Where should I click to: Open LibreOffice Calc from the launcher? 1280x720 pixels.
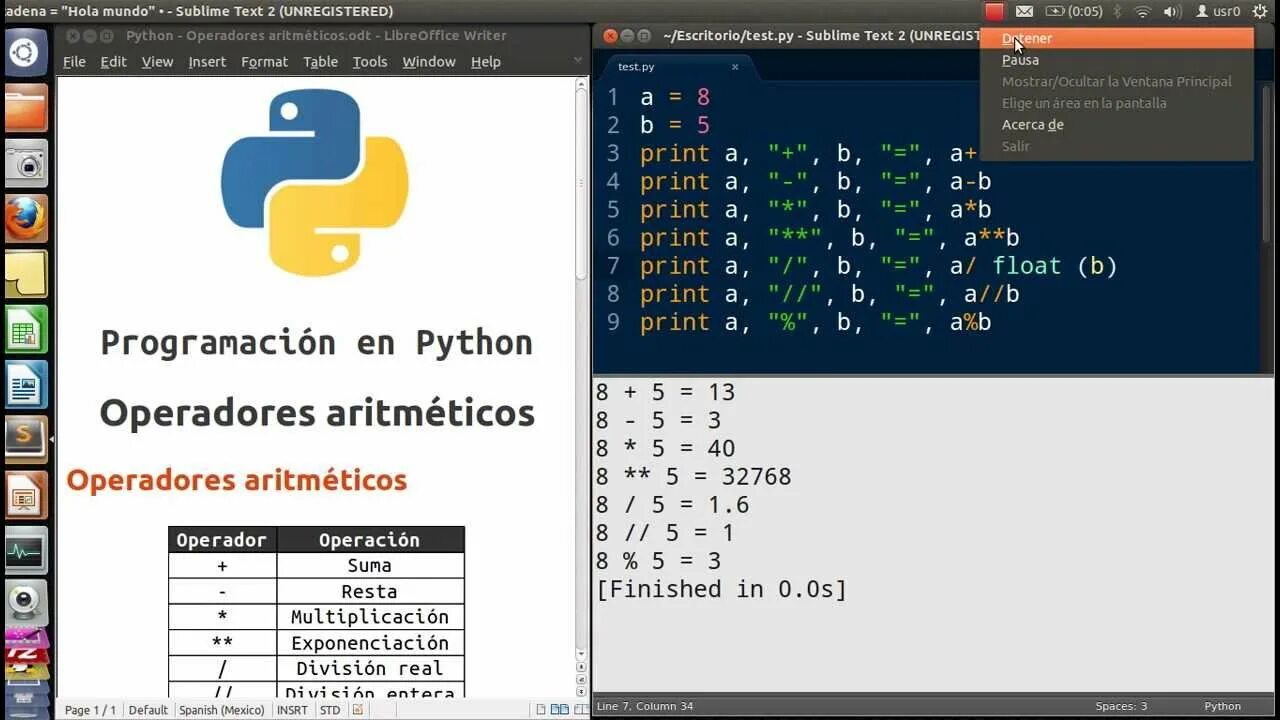[x=26, y=329]
